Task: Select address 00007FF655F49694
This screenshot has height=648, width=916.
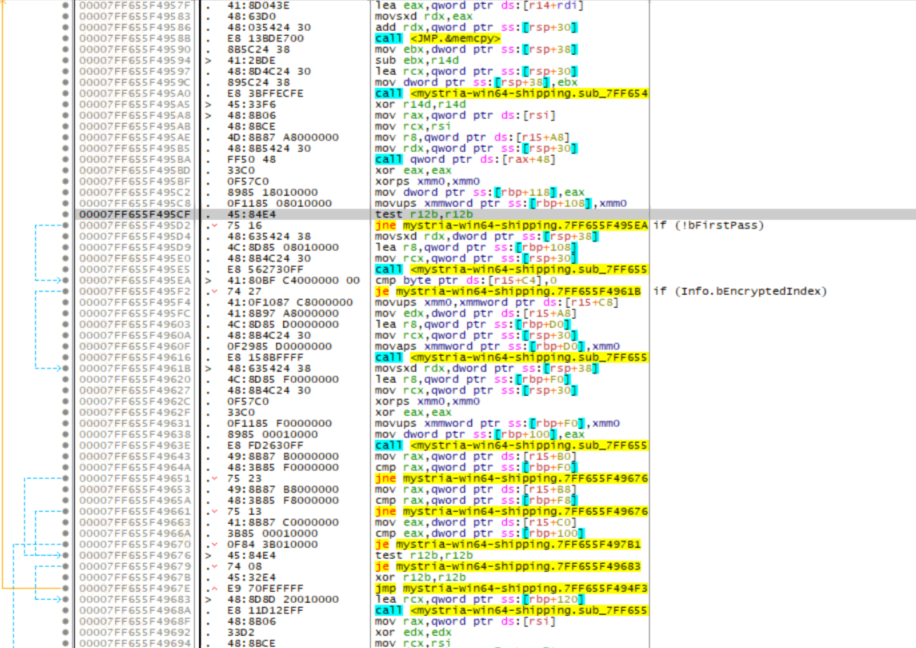Action: click(135, 643)
